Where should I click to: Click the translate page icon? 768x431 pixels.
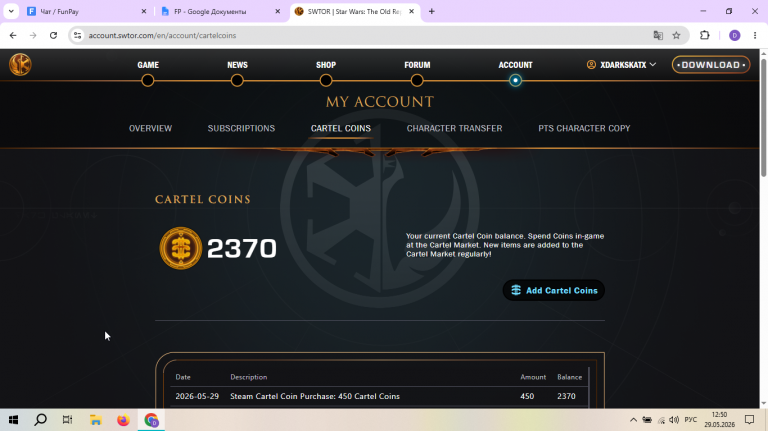[658, 35]
